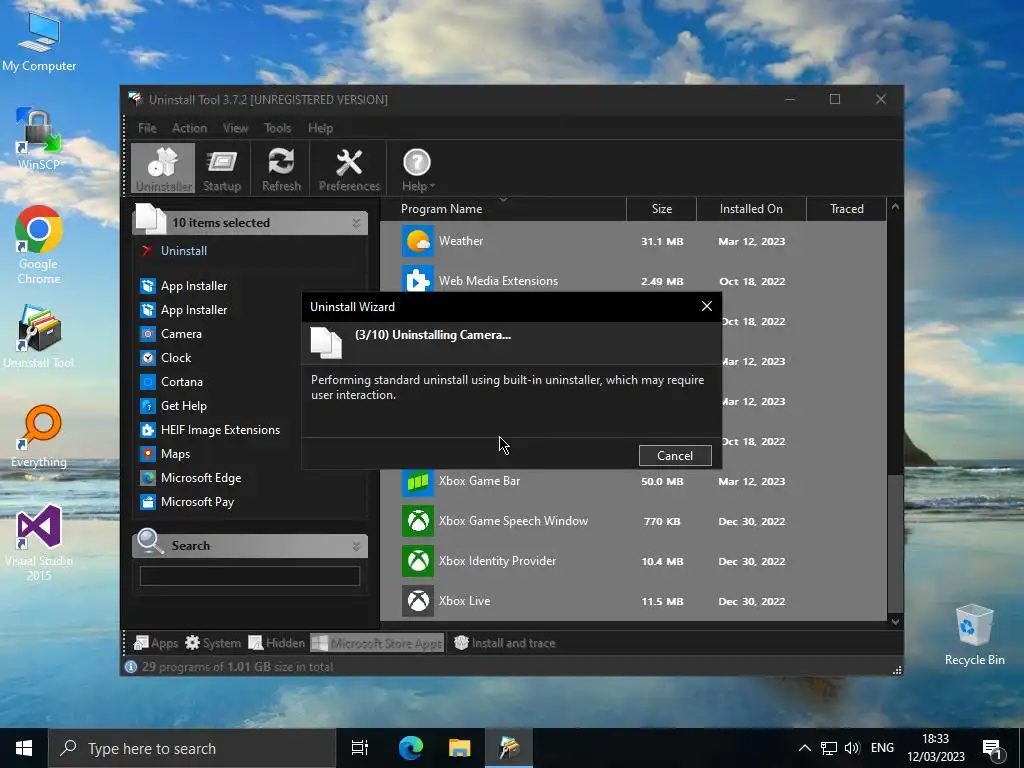1024x768 pixels.
Task: Sort by Program Name column header
Action: 503,209
